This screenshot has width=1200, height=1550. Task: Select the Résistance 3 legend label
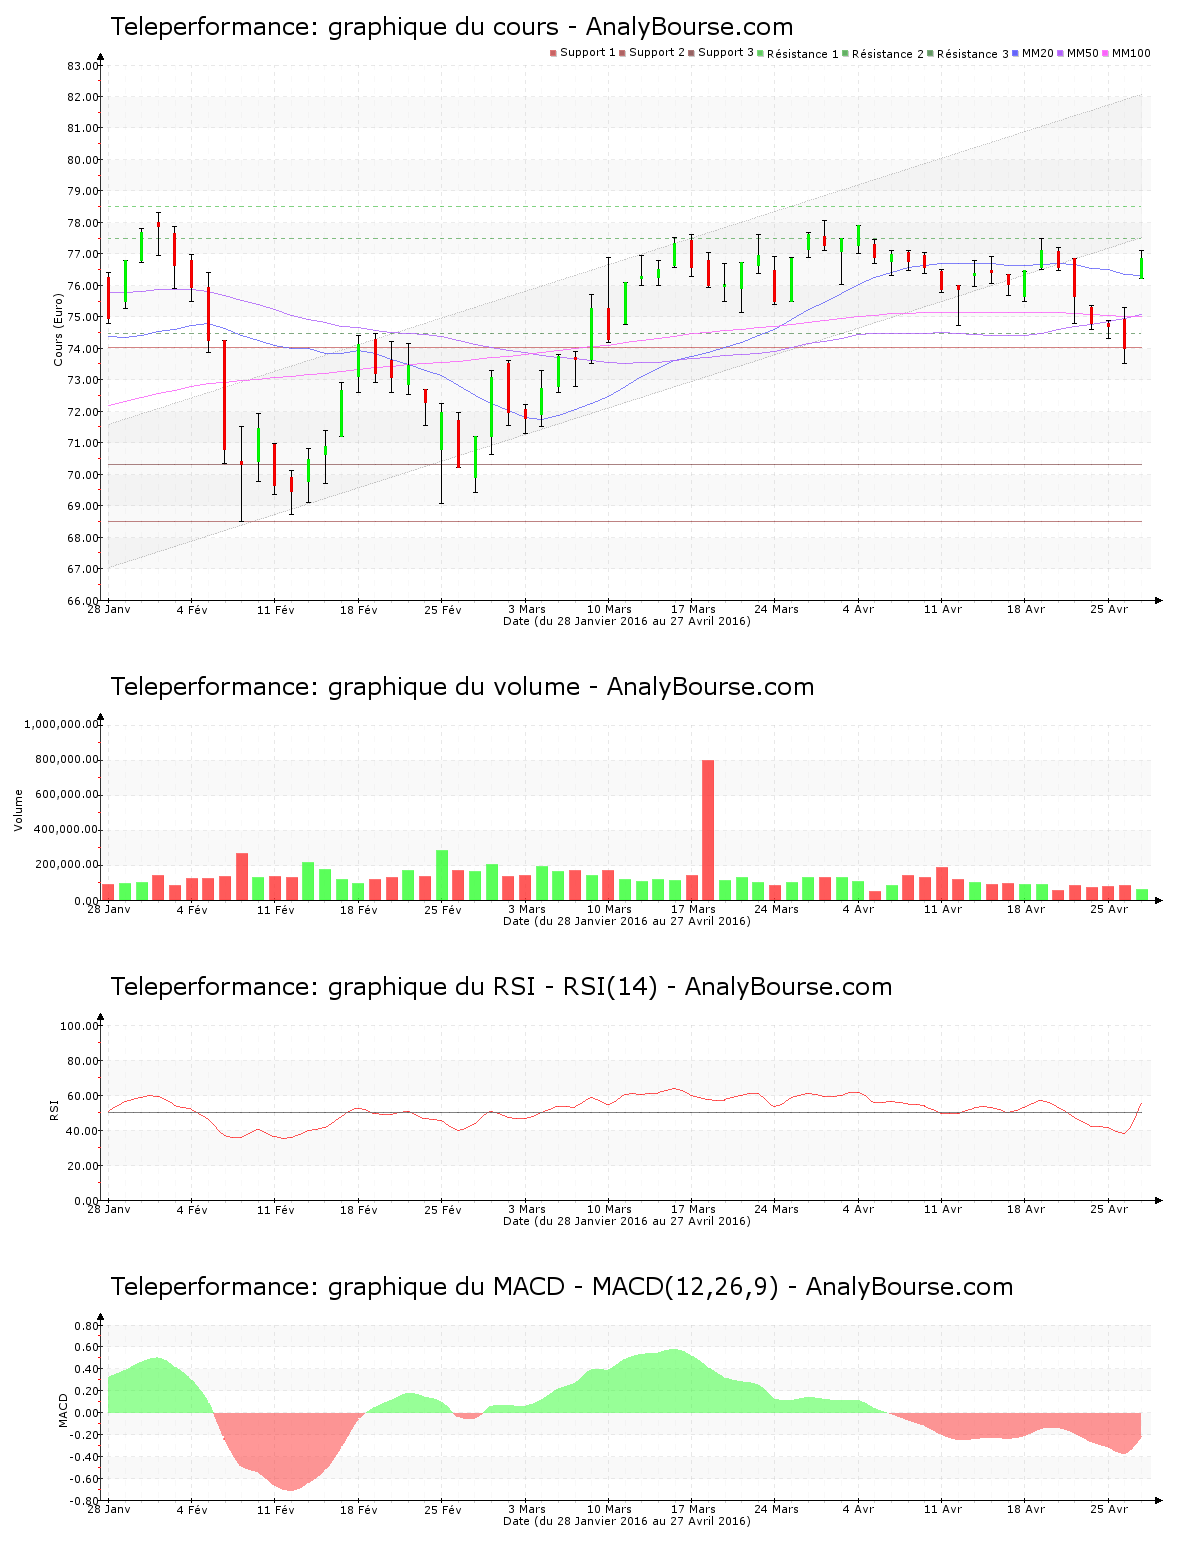tap(973, 54)
